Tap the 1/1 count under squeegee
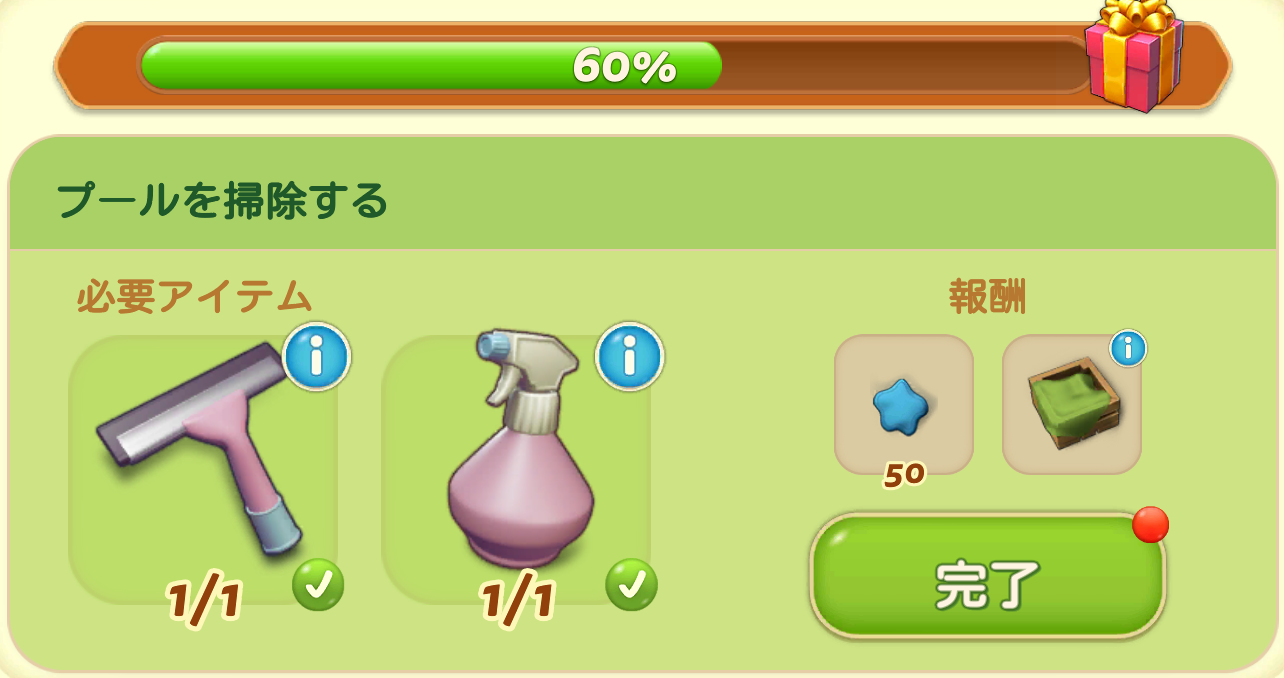The height and width of the screenshot is (678, 1284). click(x=204, y=601)
